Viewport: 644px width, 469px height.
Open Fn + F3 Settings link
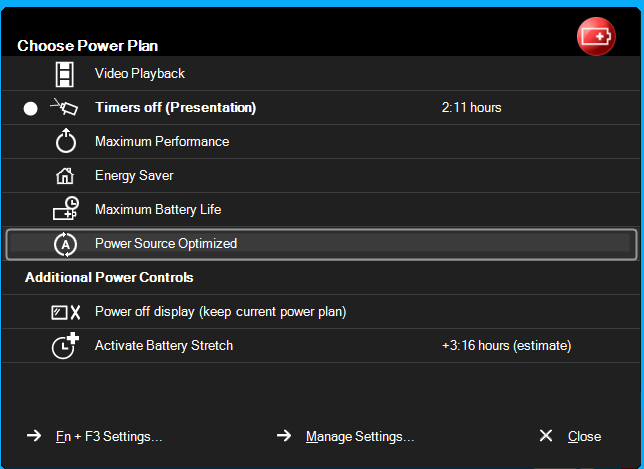tap(108, 437)
